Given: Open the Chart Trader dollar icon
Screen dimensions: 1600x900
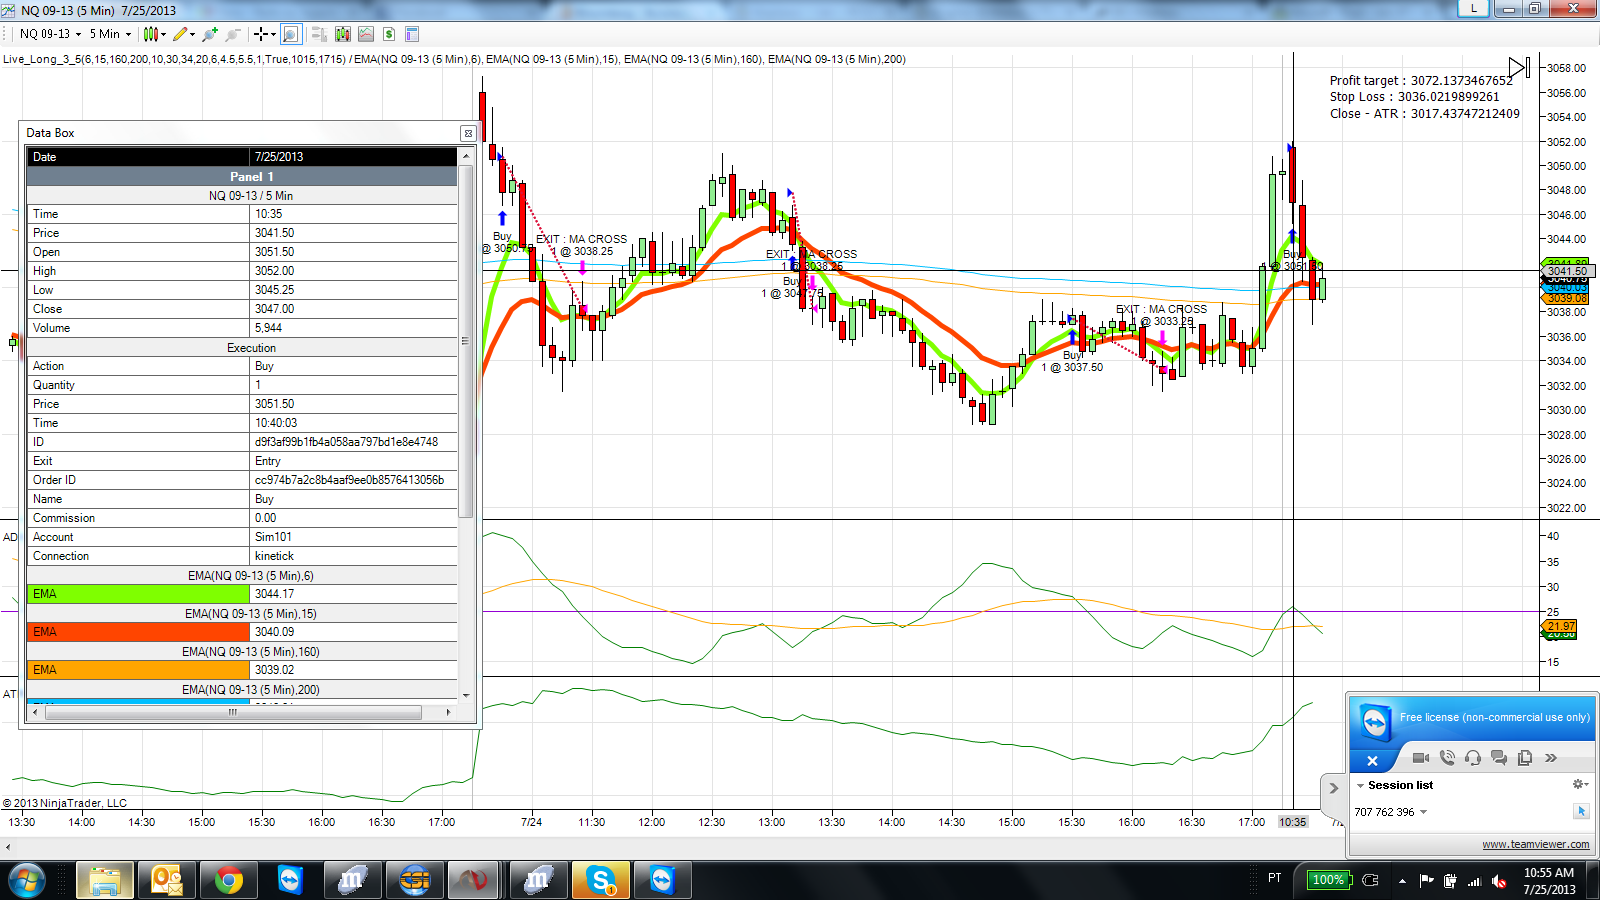Looking at the screenshot, I should 389,34.
